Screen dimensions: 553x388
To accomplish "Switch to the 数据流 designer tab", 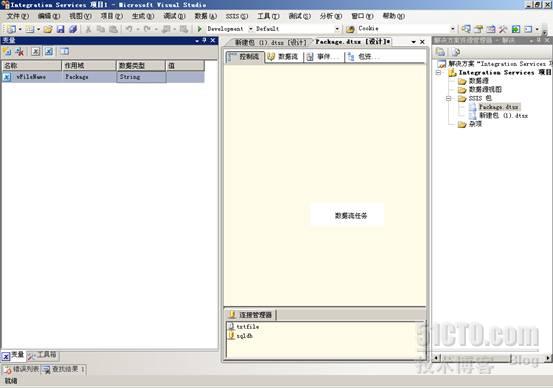I will (283, 57).
